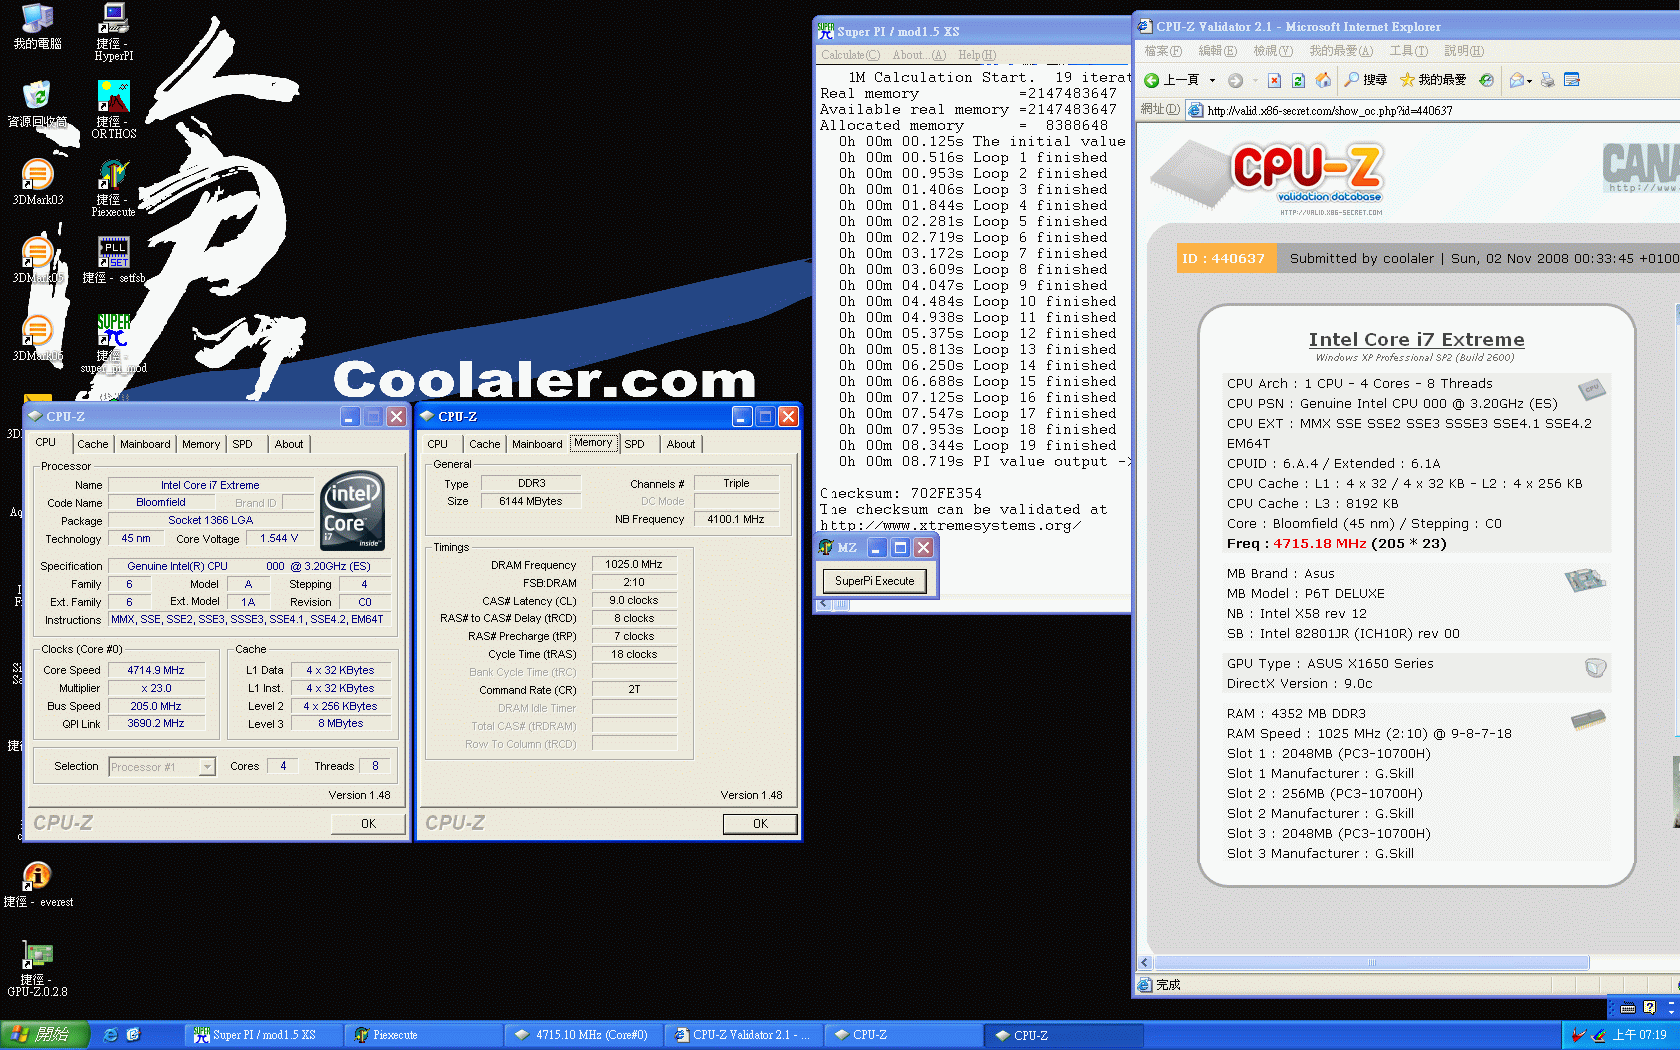Image resolution: width=1680 pixels, height=1050 pixels.
Task: Click the IE Forward arrow icon
Action: point(1236,80)
